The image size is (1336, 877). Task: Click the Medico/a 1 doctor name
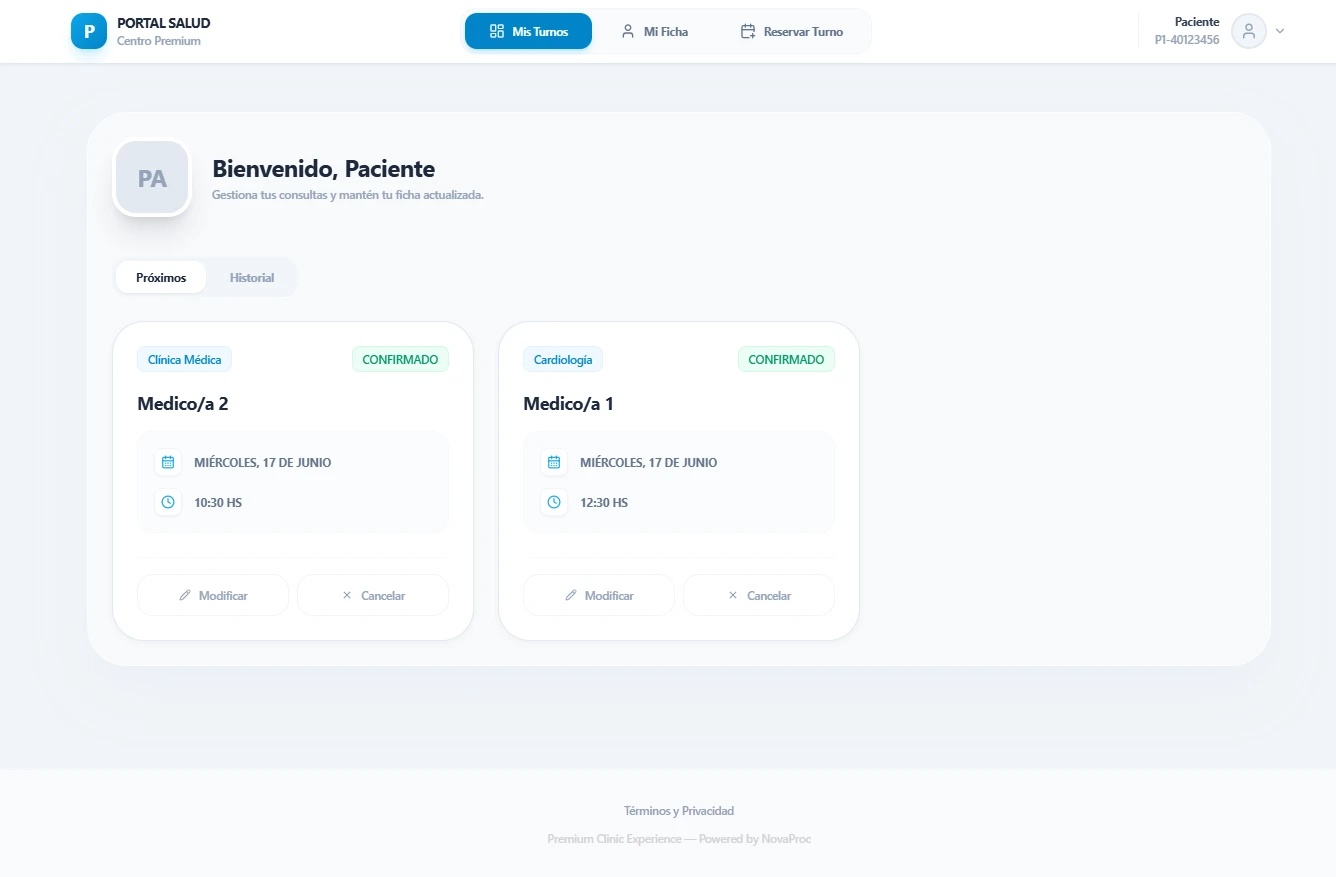569,404
